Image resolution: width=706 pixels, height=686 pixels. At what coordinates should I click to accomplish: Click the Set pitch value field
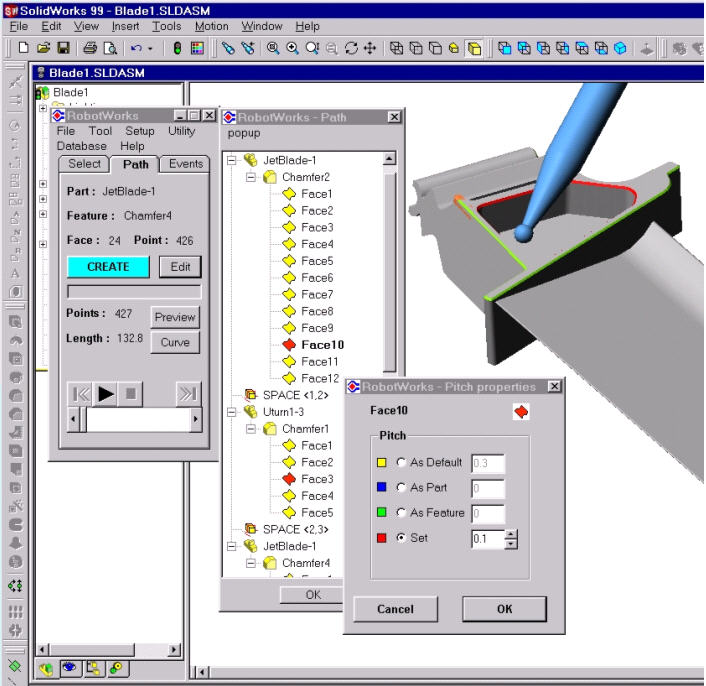pos(487,539)
